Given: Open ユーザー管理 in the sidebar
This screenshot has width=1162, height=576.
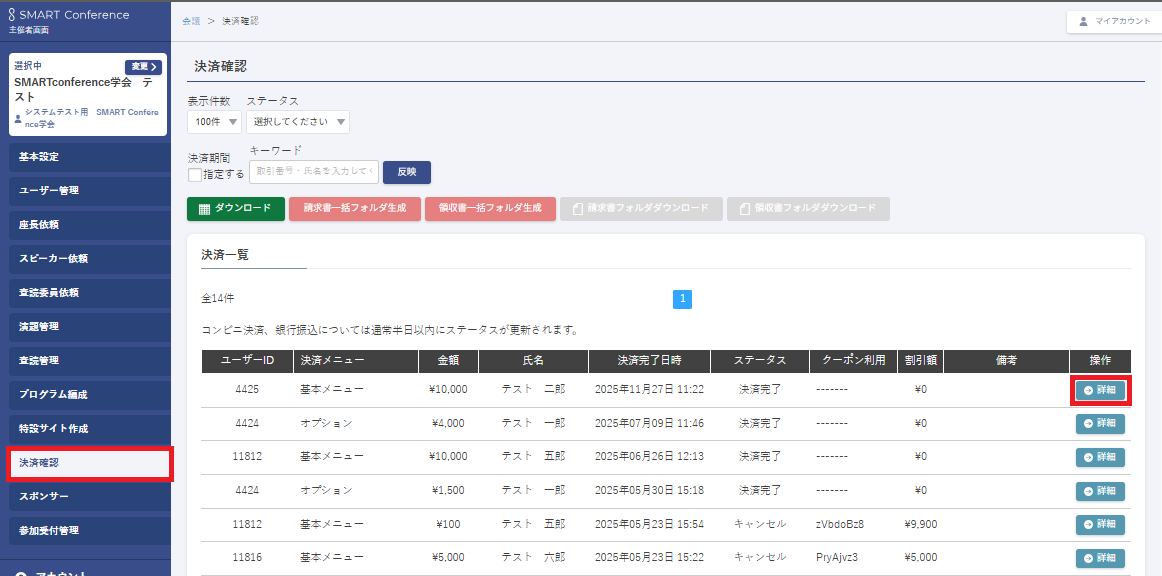Looking at the screenshot, I should click(85, 191).
